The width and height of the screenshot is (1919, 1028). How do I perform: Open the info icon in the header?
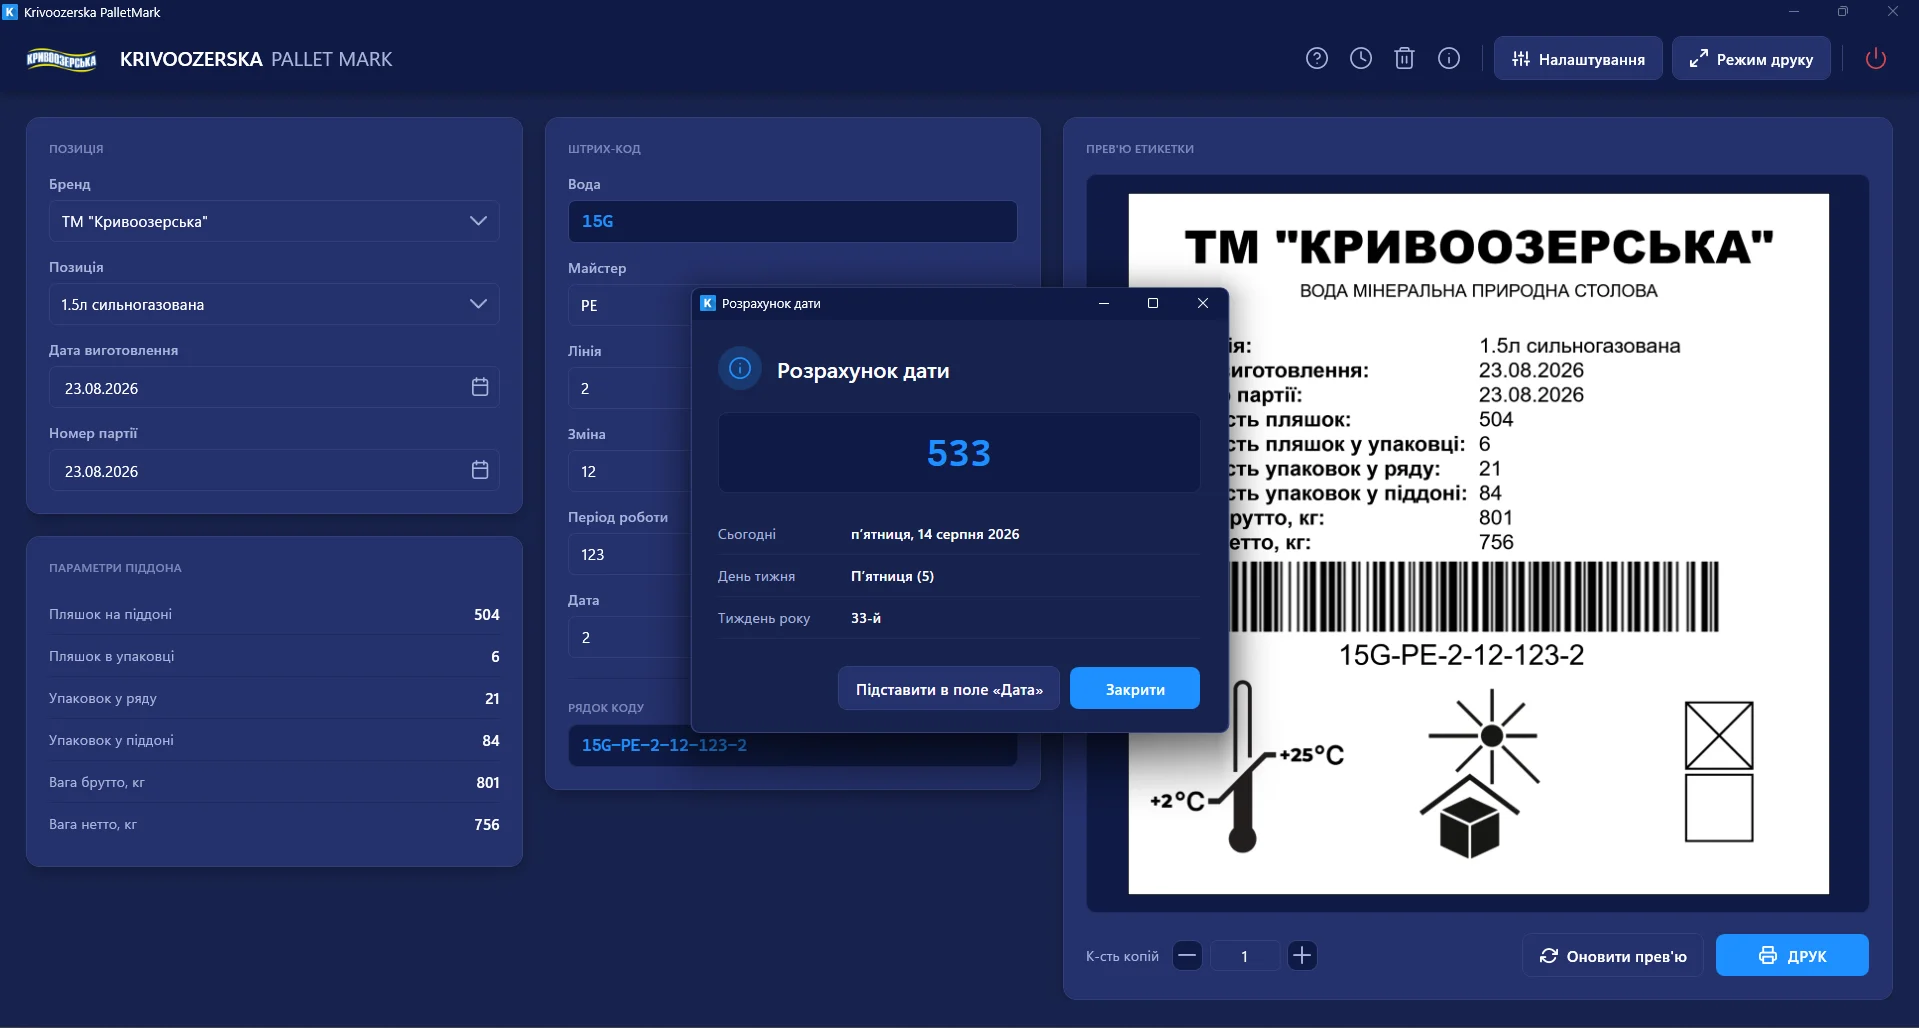[x=1449, y=59]
